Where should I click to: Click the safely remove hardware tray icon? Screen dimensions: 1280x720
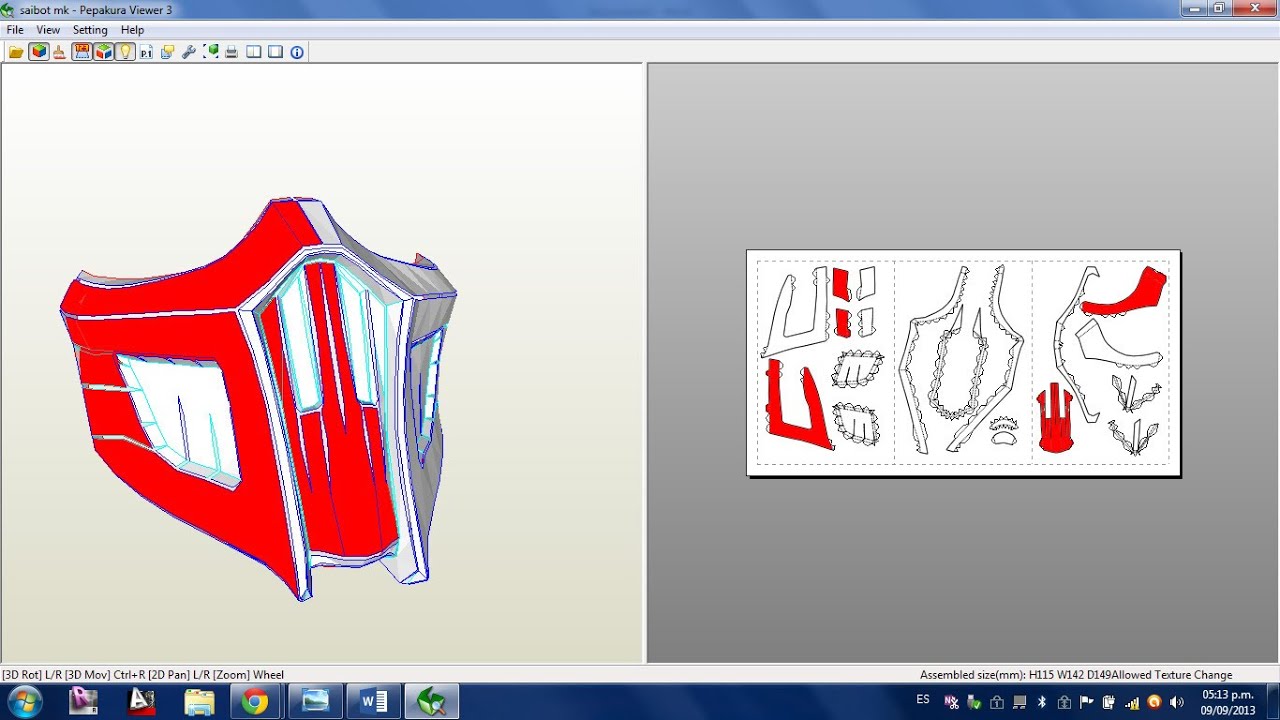(x=974, y=702)
